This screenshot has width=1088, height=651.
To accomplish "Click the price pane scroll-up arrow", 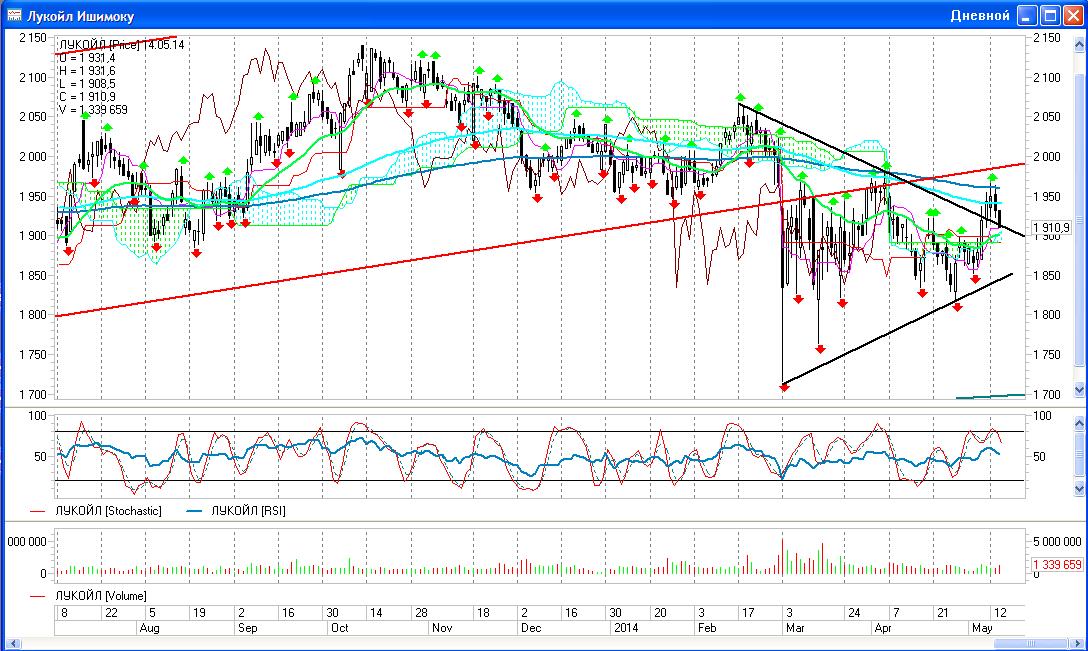I will (1080, 44).
